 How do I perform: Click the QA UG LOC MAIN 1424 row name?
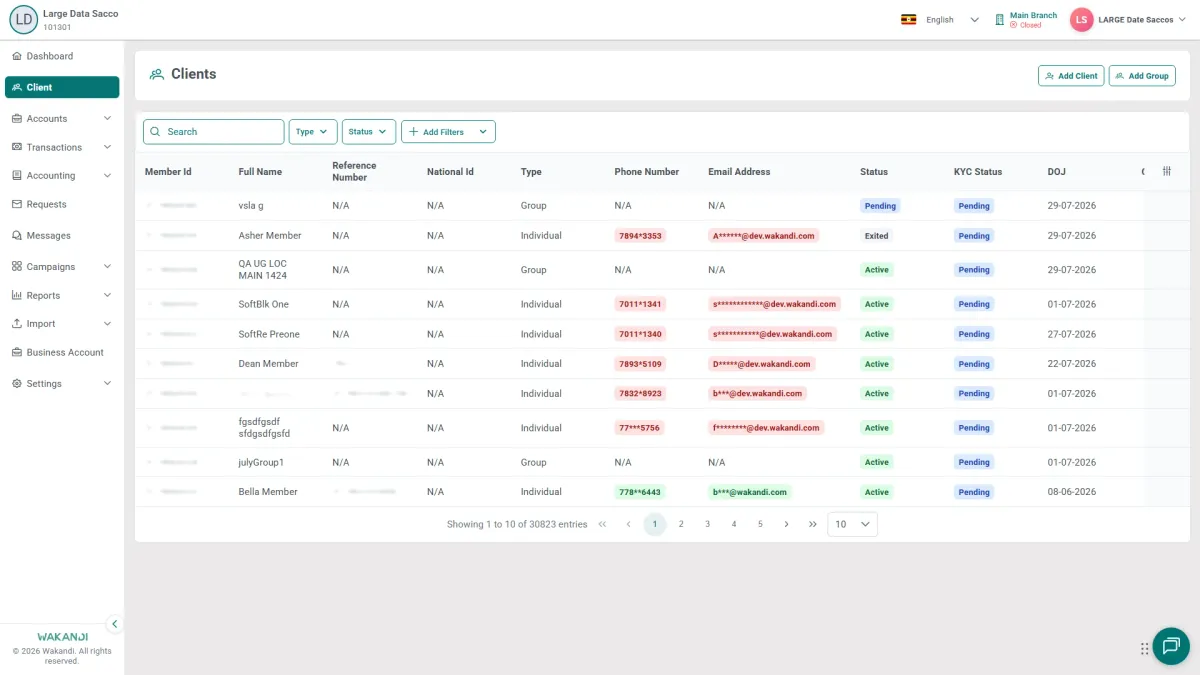(263, 270)
